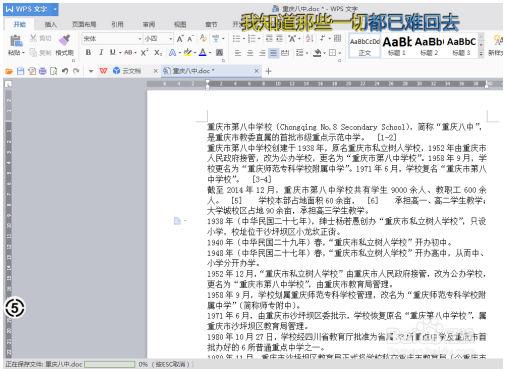Toggle Italic formatting
506x372 pixels.
tap(101, 53)
